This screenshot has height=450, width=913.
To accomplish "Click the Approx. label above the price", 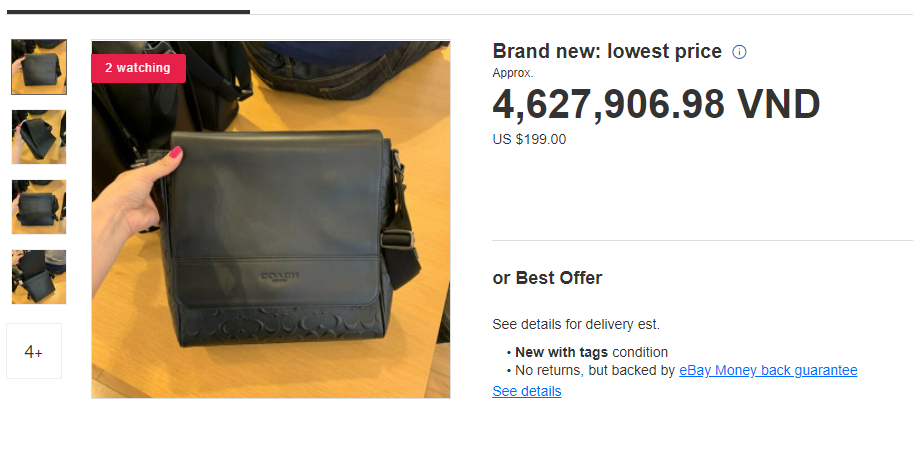I will 513,73.
